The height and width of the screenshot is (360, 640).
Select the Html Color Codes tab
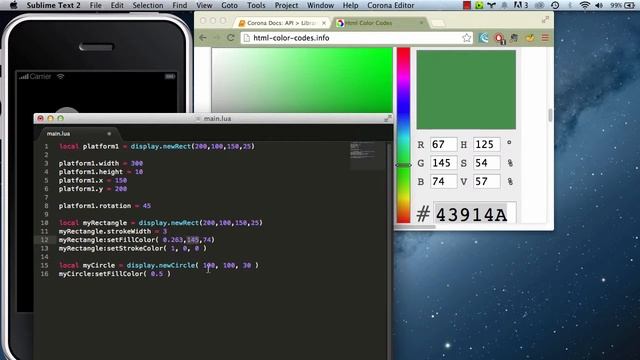click(x=380, y=23)
